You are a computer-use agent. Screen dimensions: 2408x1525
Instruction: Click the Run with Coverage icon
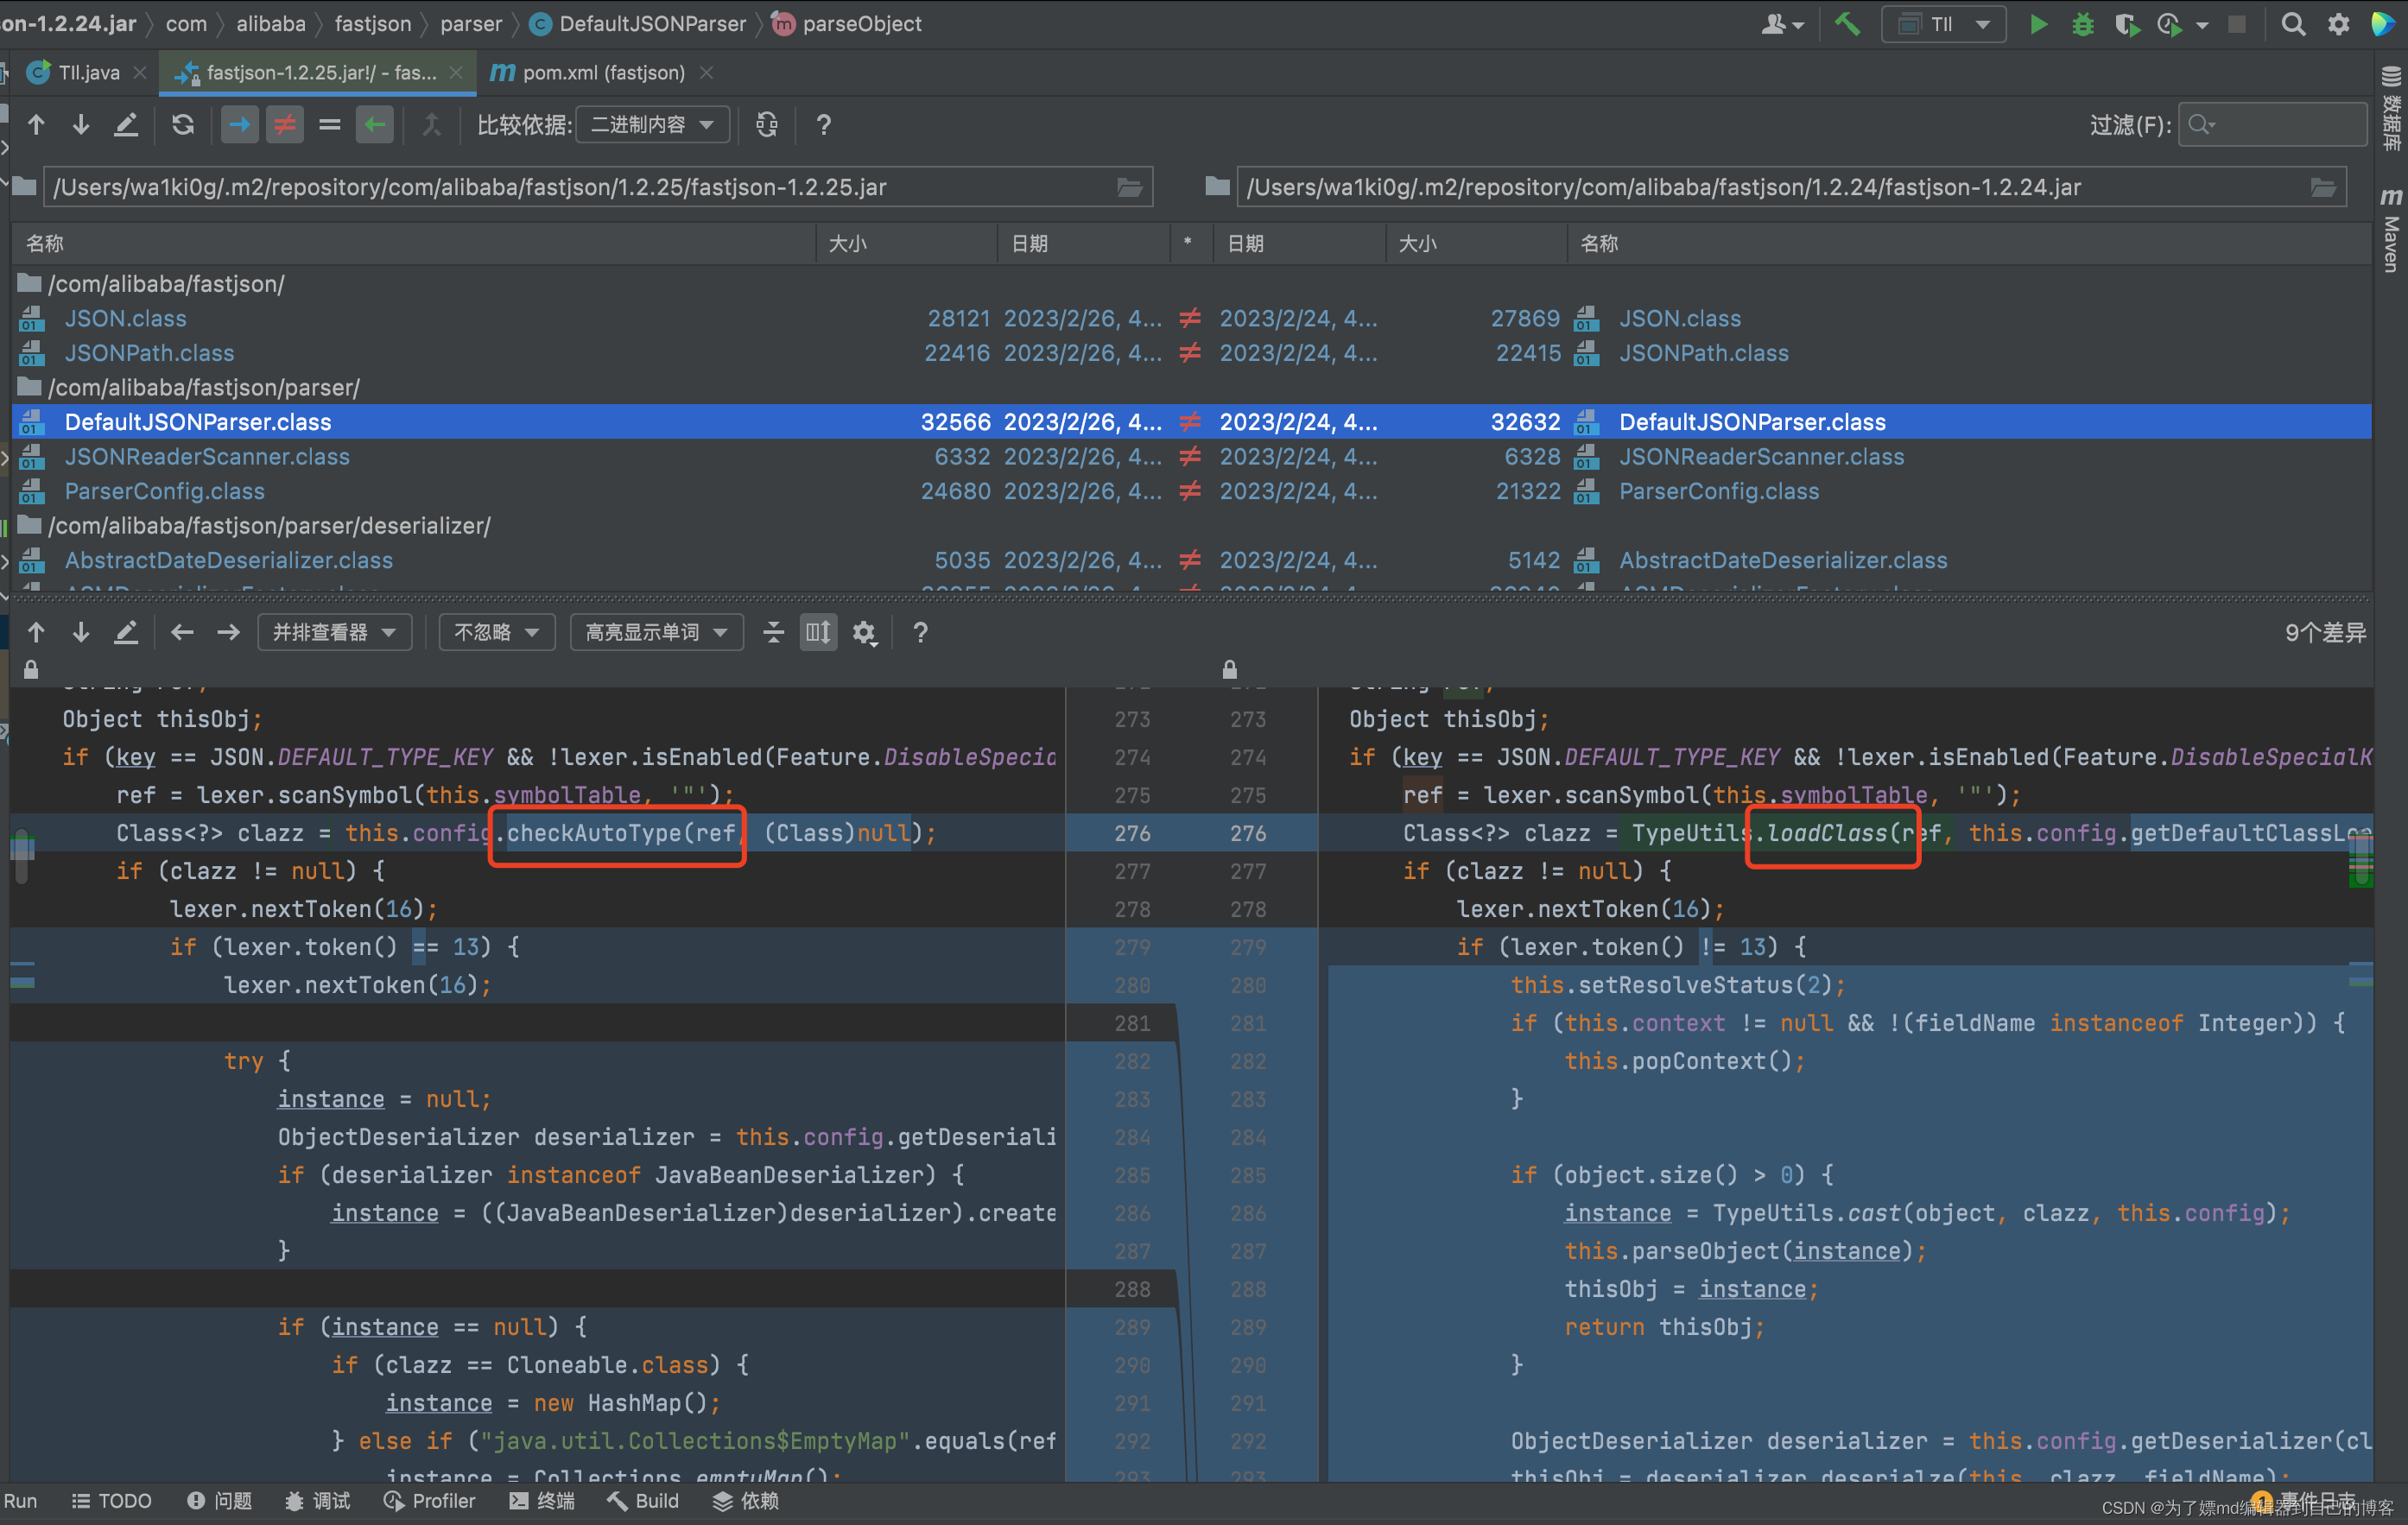pyautogui.click(x=2127, y=23)
